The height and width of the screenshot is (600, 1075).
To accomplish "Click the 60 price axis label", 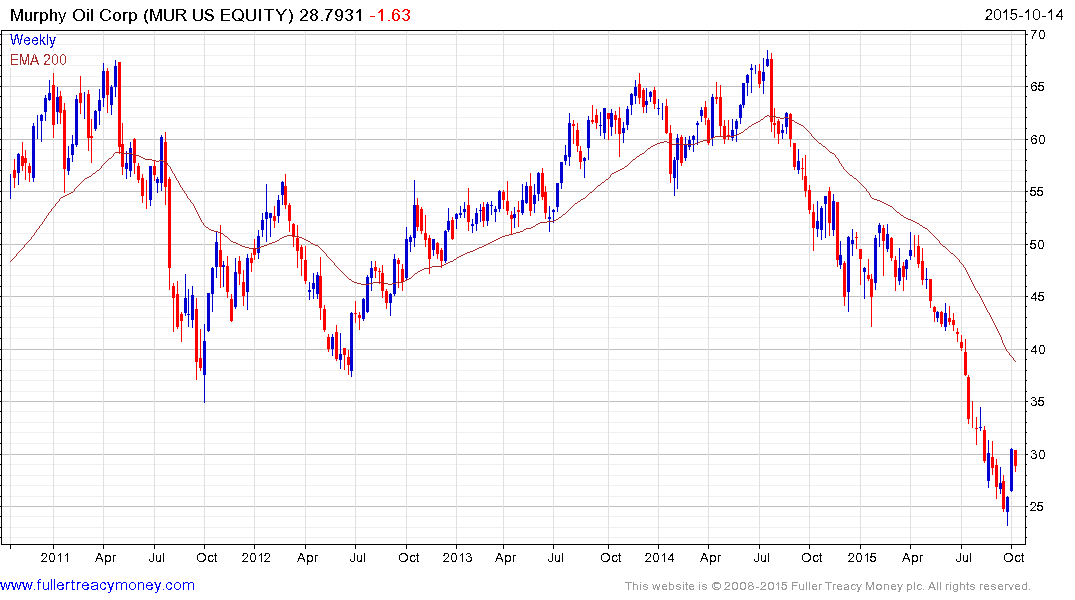I will 1037,139.
